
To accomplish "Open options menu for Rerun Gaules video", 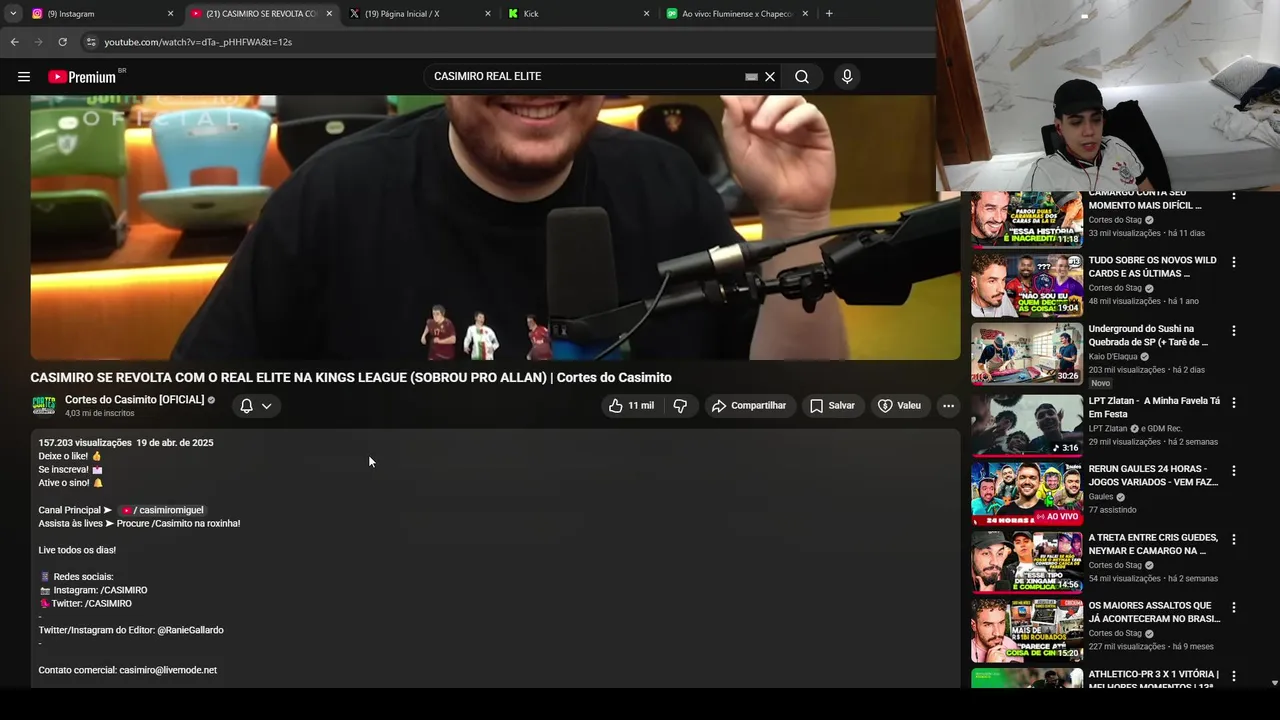I will click(x=1233, y=471).
